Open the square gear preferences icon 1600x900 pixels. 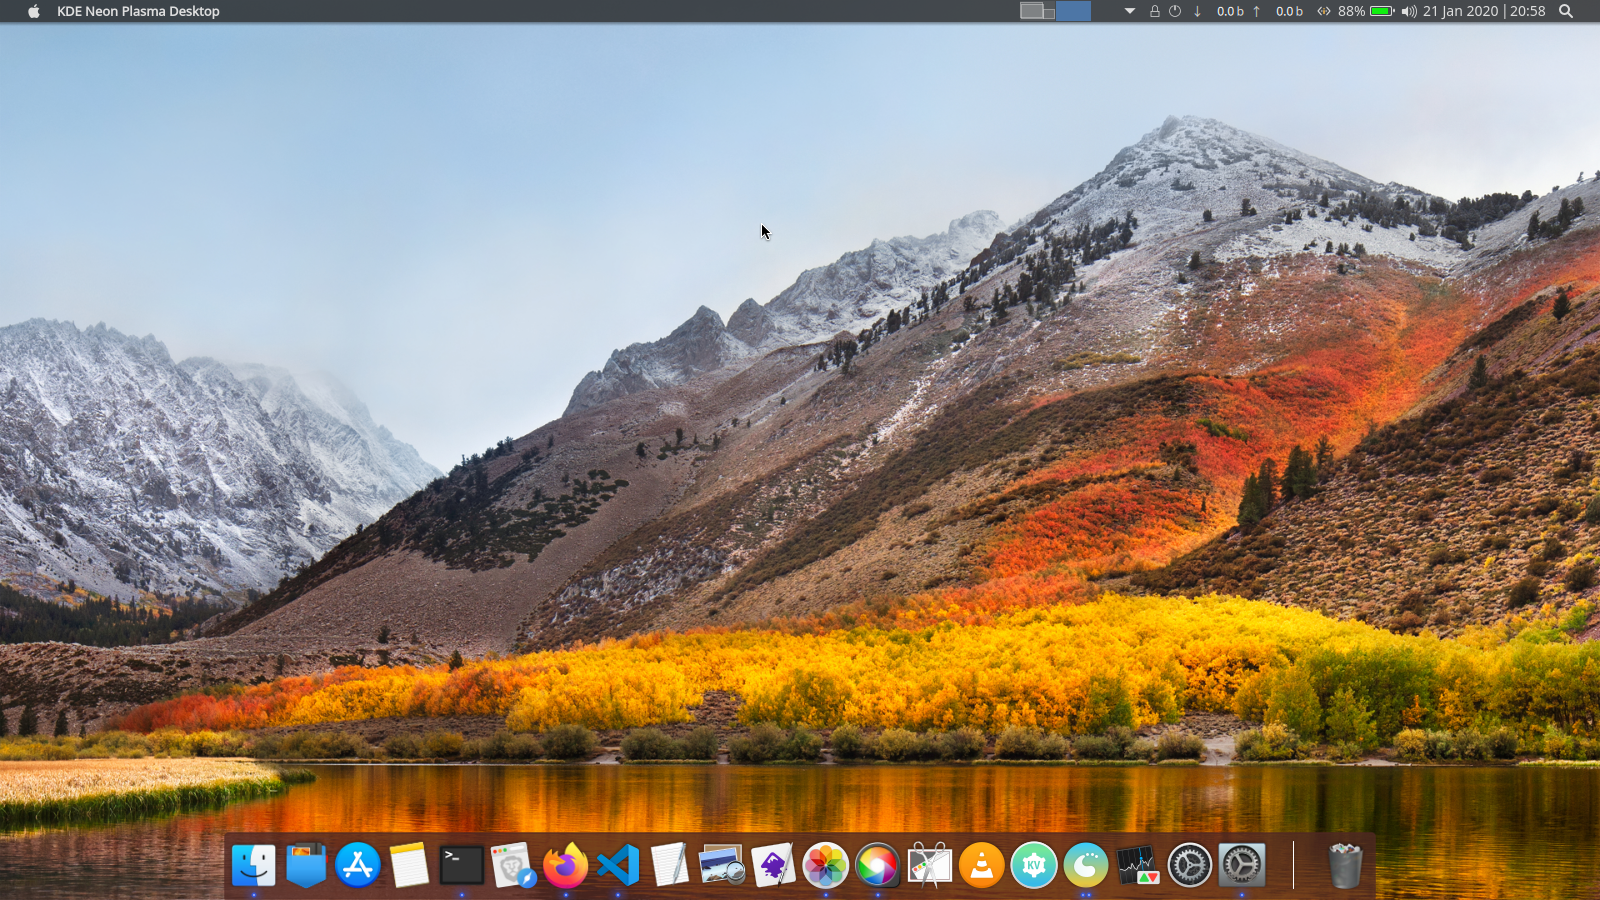(1242, 865)
